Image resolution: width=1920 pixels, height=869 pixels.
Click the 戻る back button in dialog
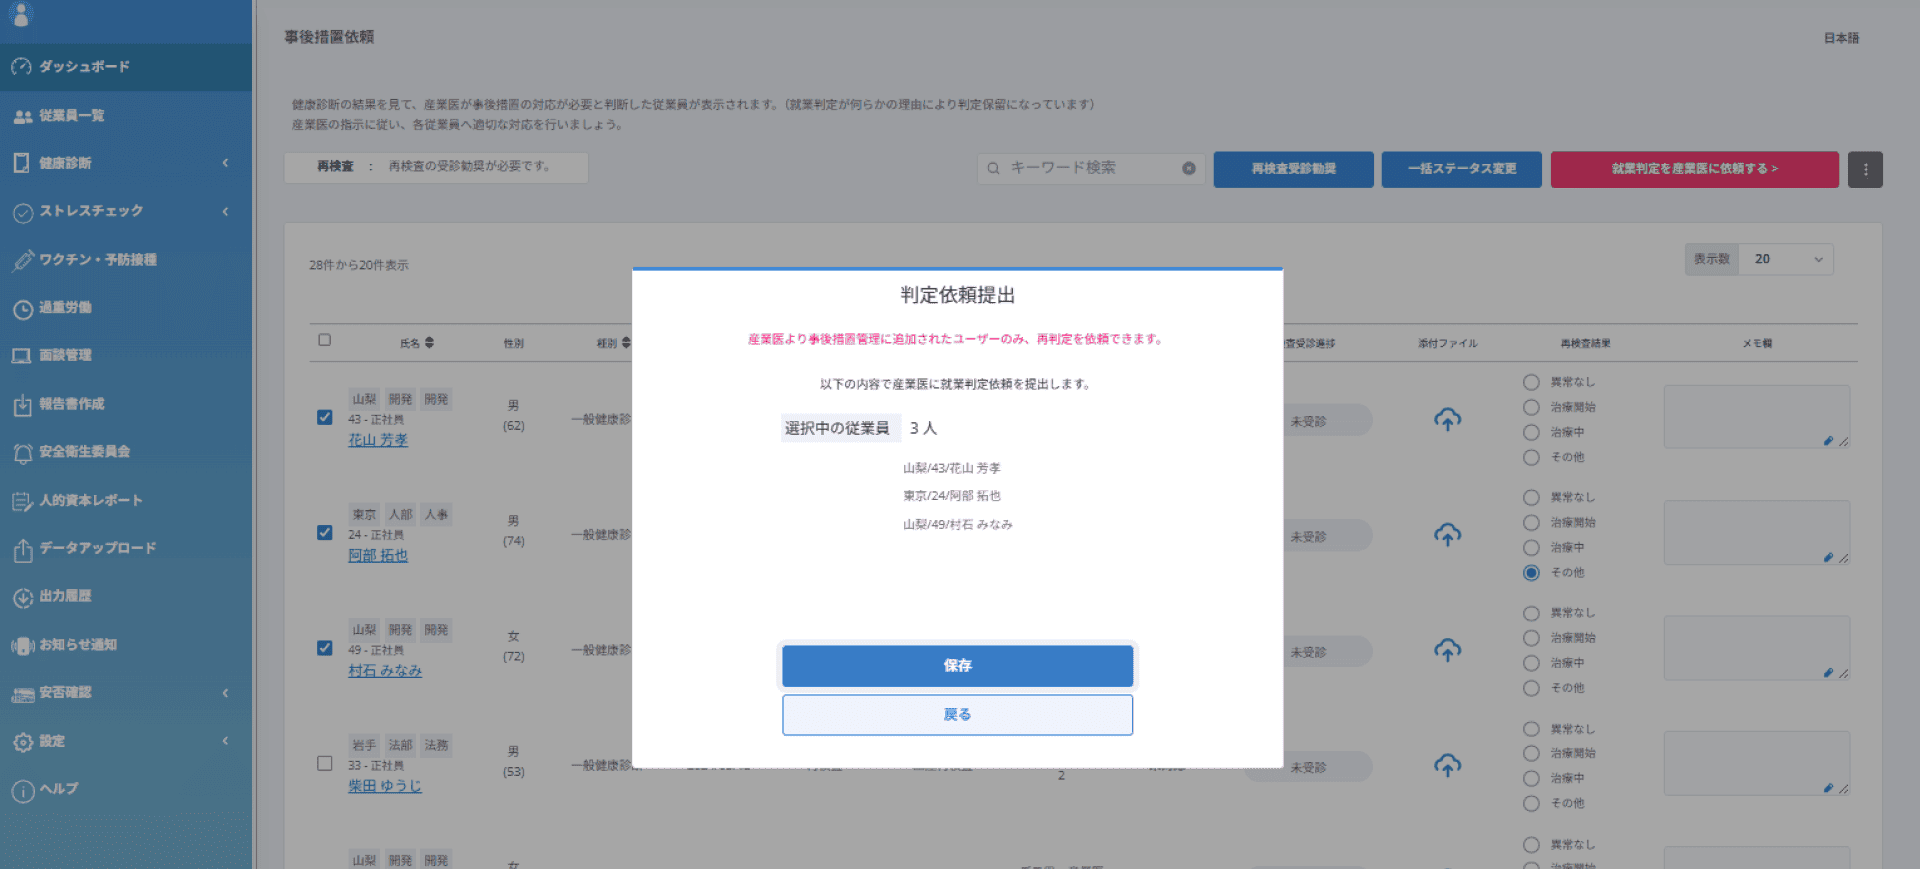point(957,715)
